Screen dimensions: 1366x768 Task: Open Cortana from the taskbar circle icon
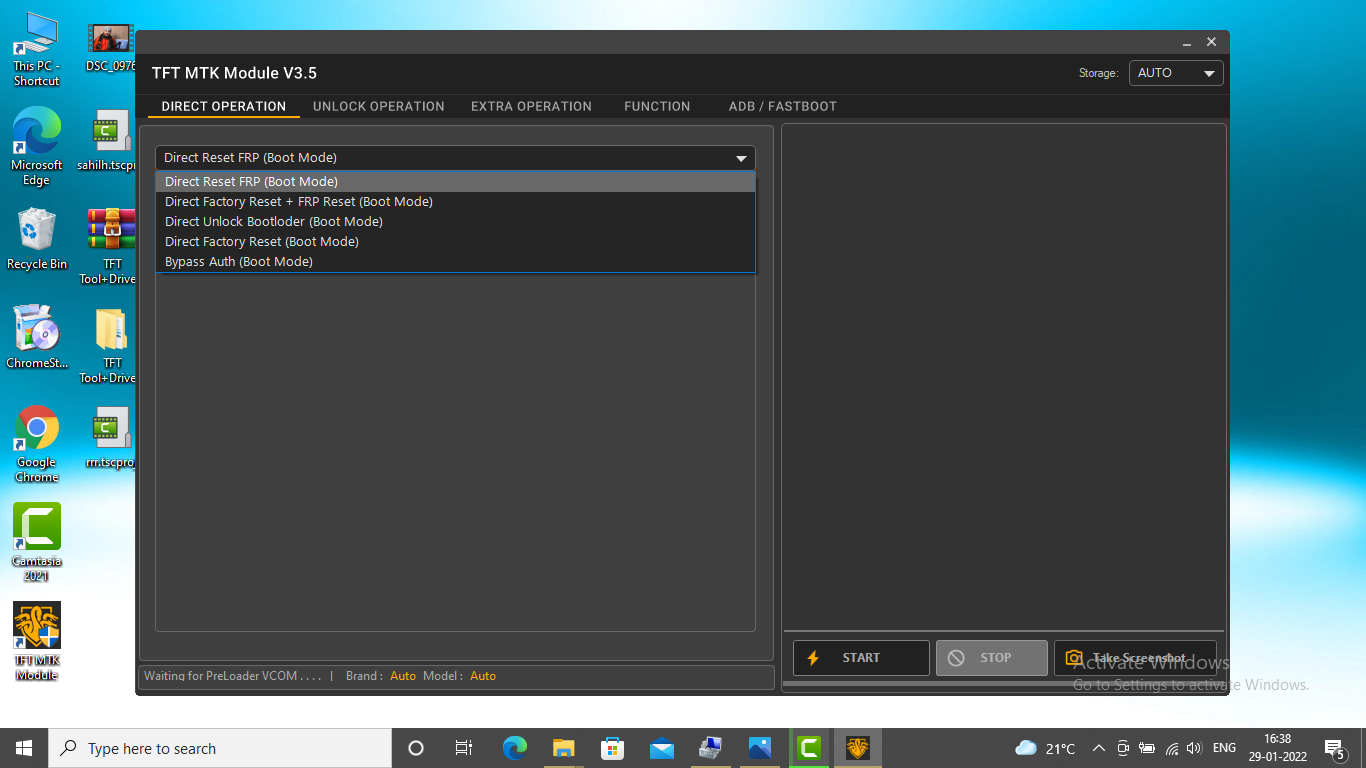click(416, 748)
